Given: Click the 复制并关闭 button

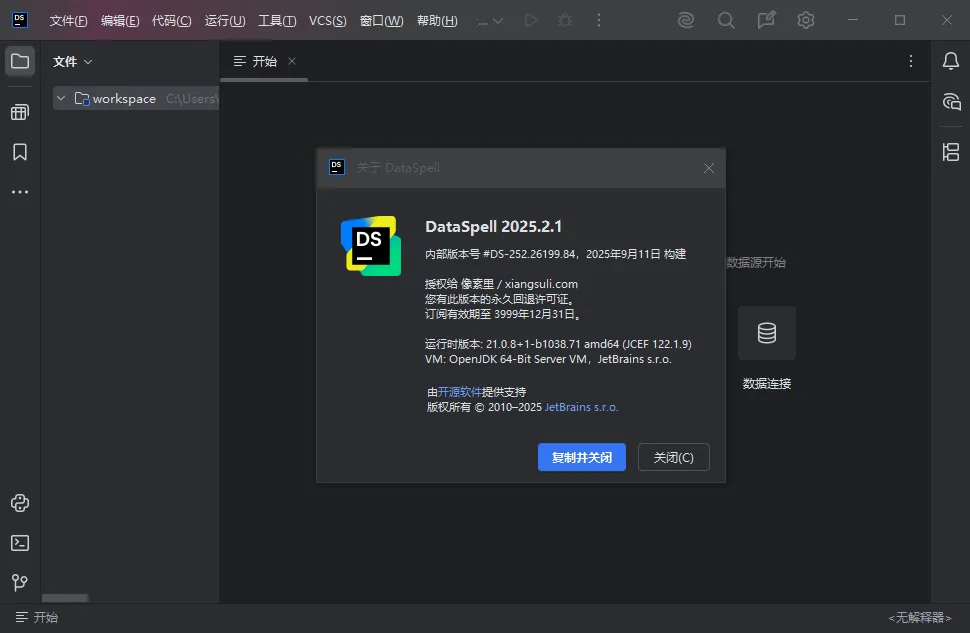Looking at the screenshot, I should tap(581, 457).
